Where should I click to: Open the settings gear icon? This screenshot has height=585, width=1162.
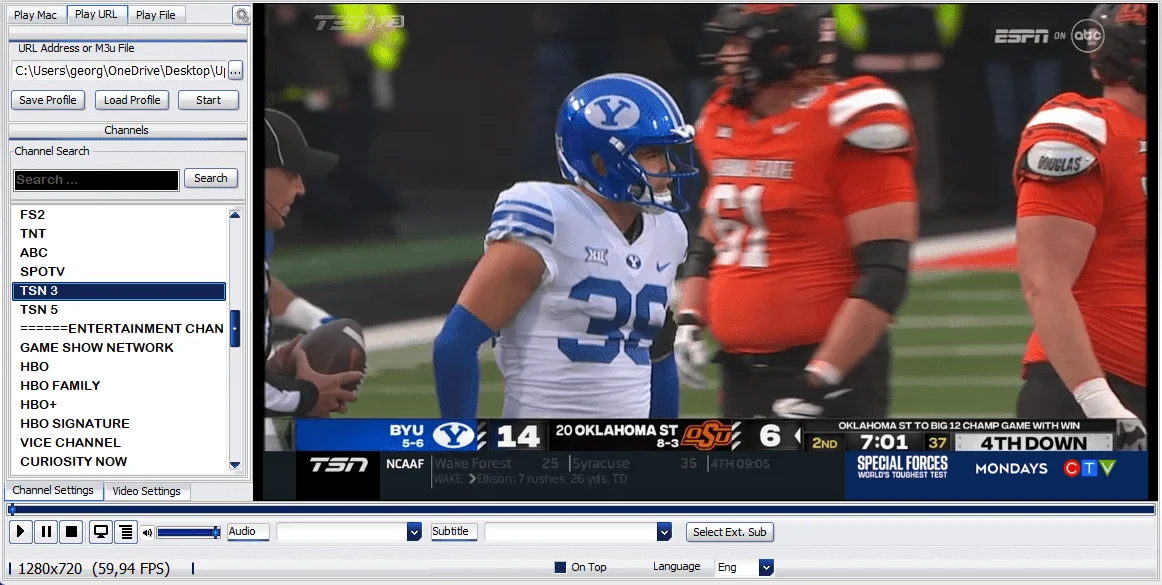click(x=241, y=15)
